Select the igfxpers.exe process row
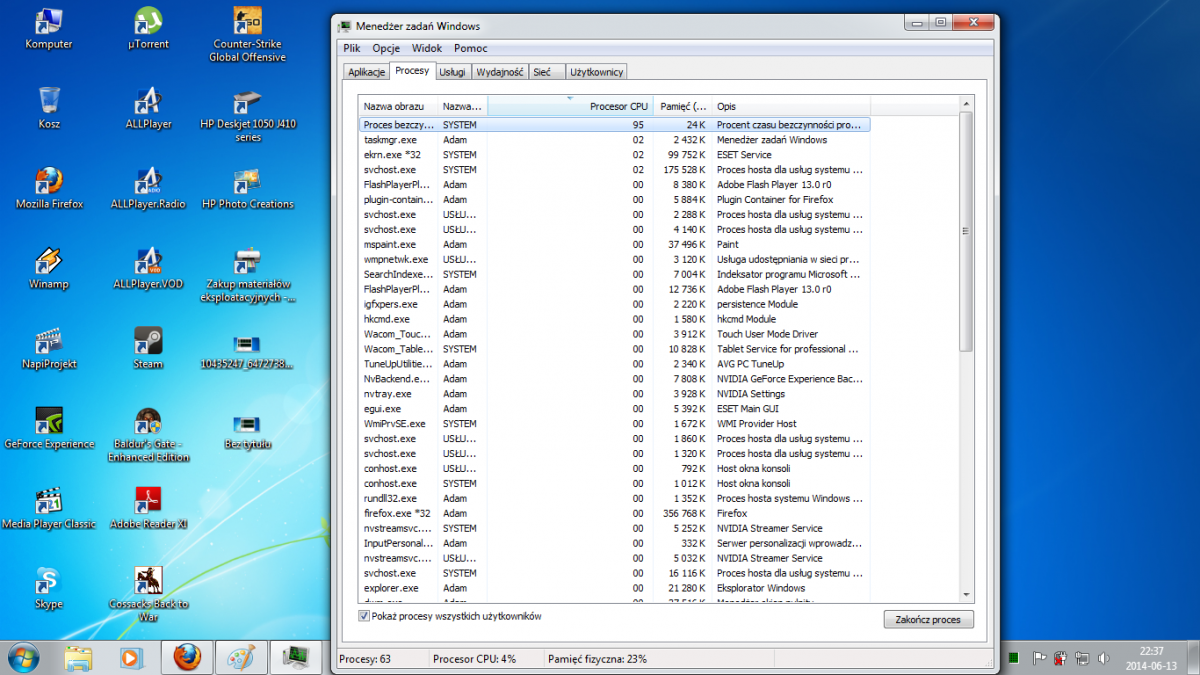 [x=614, y=304]
